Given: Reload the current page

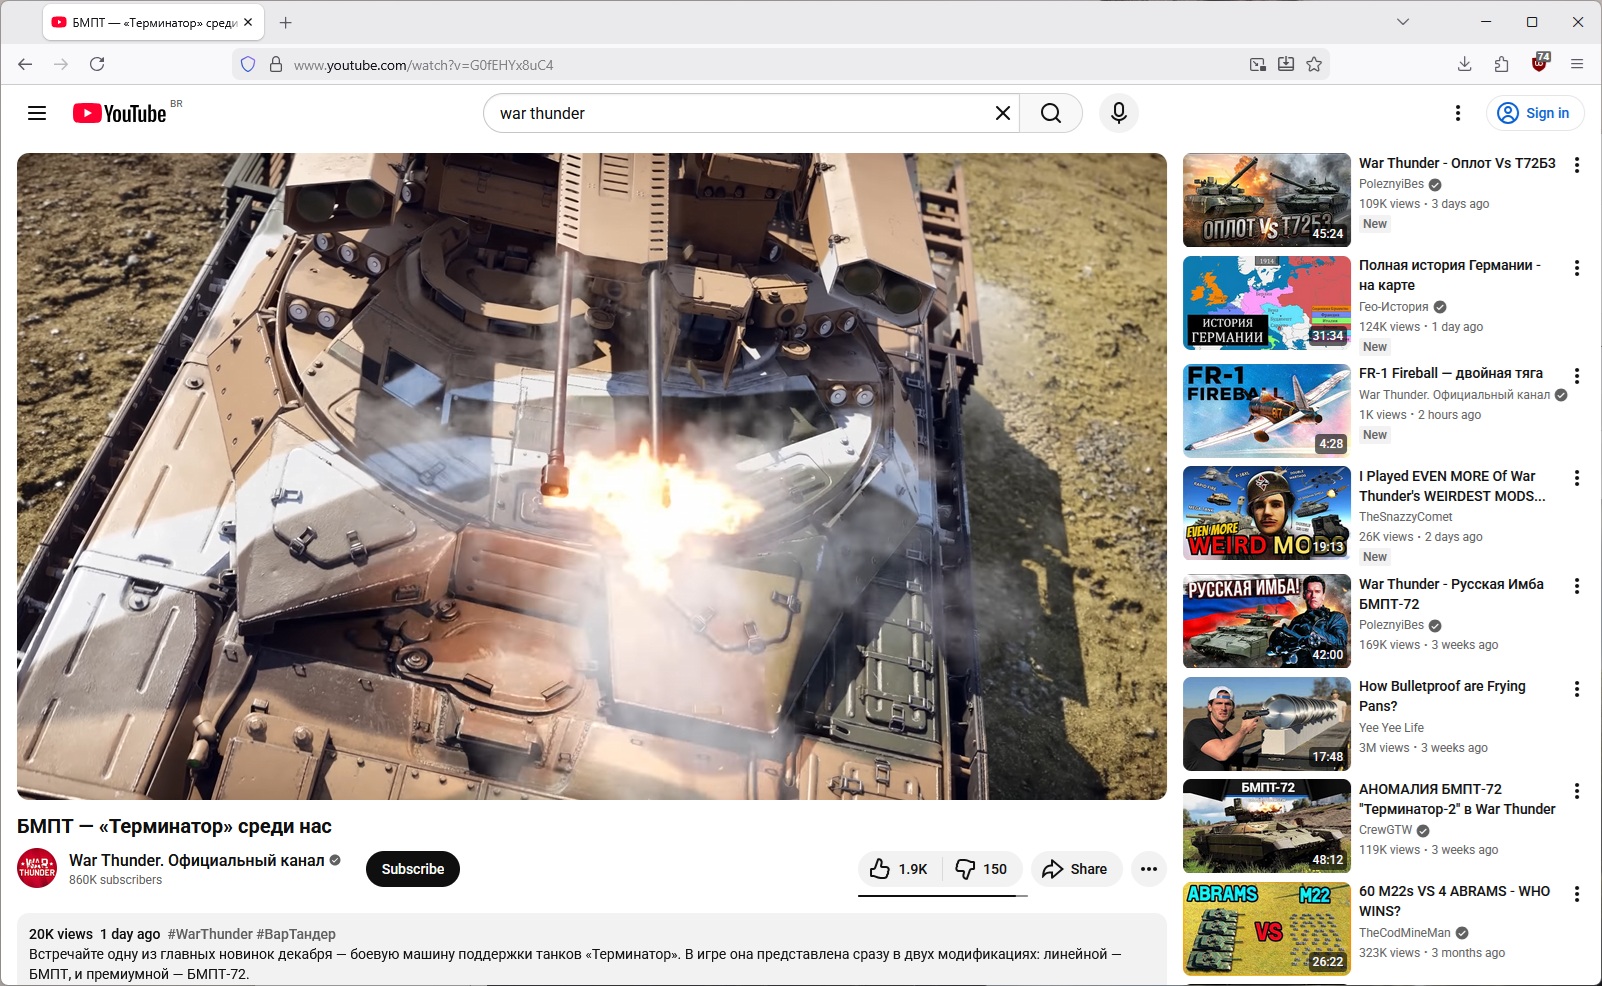Looking at the screenshot, I should click(x=97, y=64).
